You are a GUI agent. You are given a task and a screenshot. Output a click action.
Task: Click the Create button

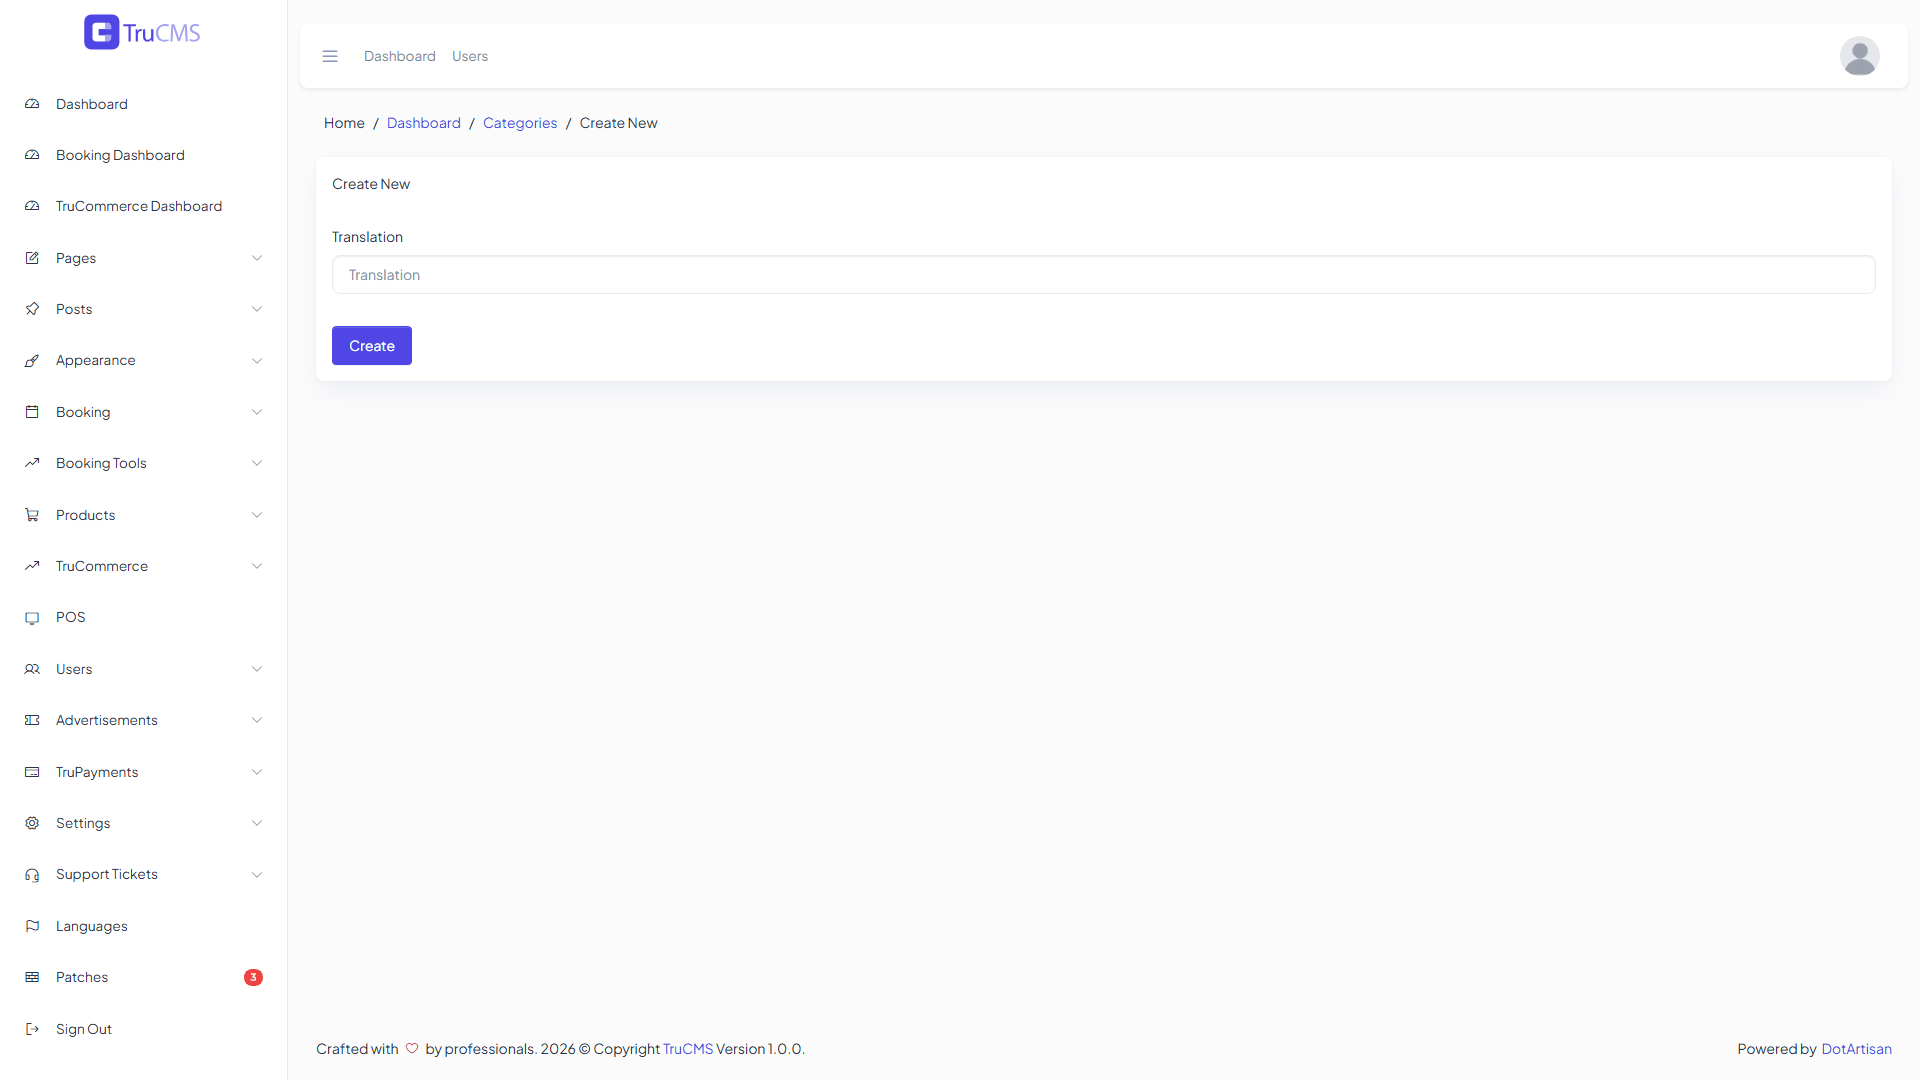[x=372, y=346]
